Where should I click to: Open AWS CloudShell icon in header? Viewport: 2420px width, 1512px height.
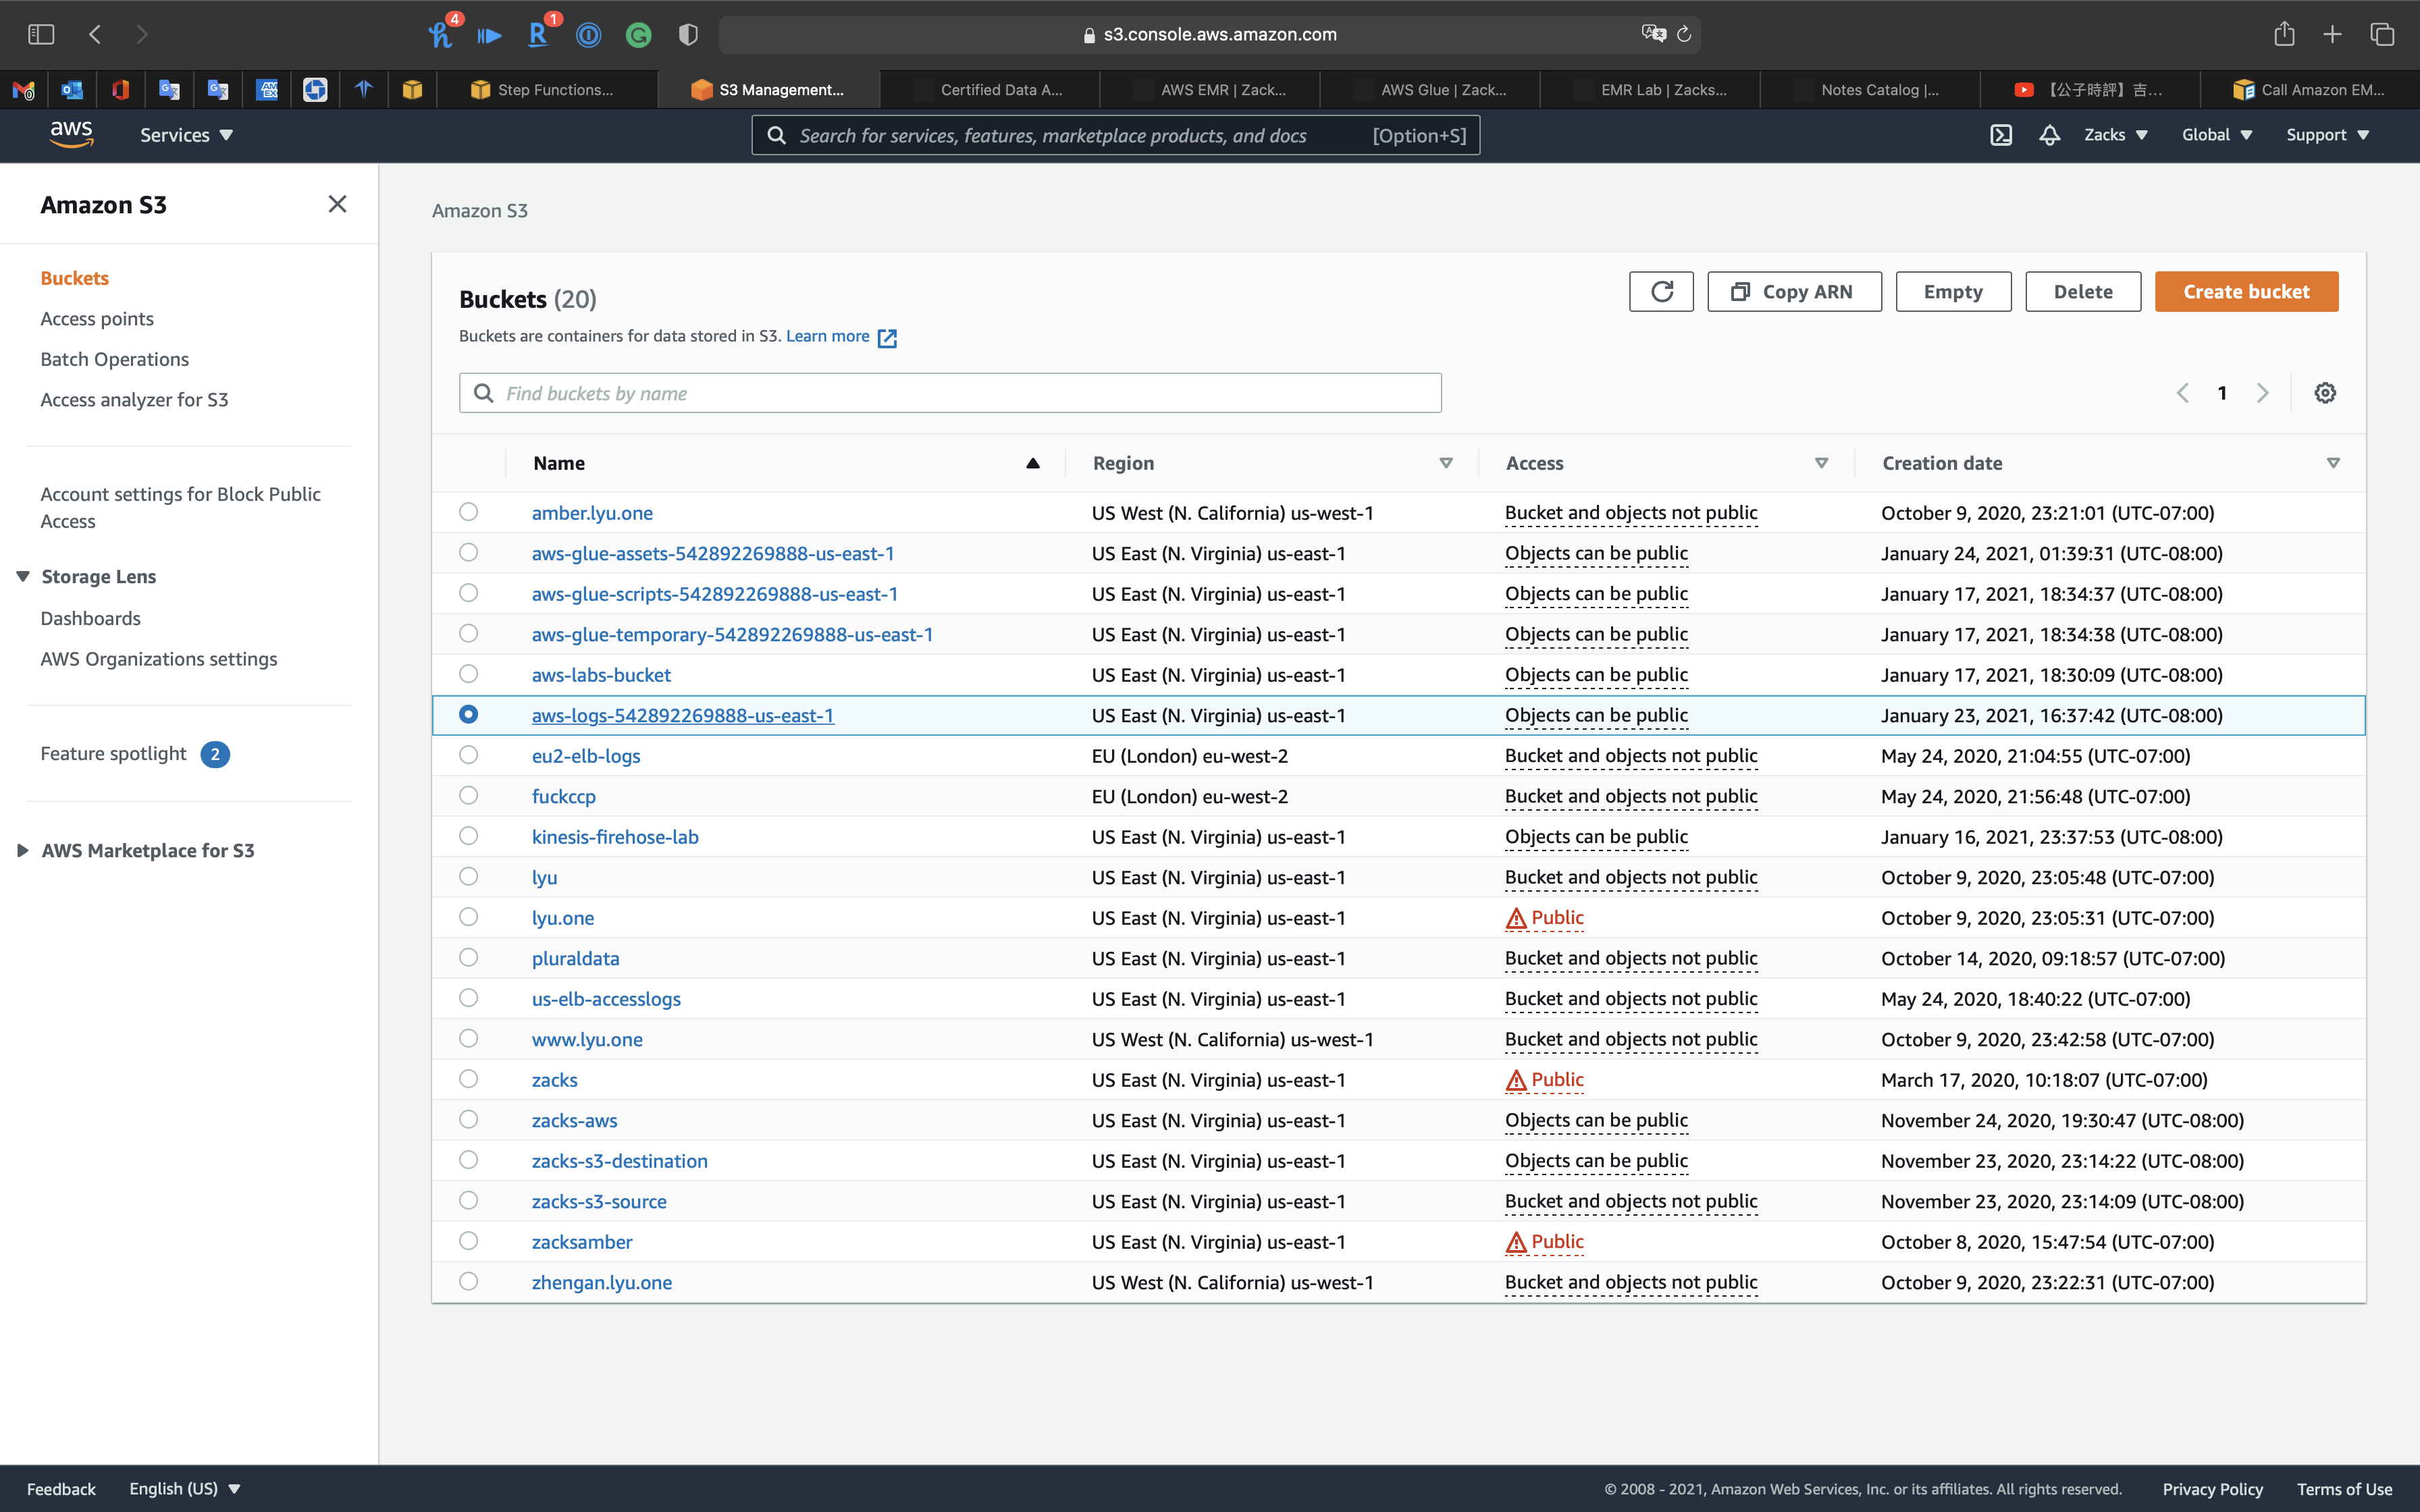tap(2000, 135)
